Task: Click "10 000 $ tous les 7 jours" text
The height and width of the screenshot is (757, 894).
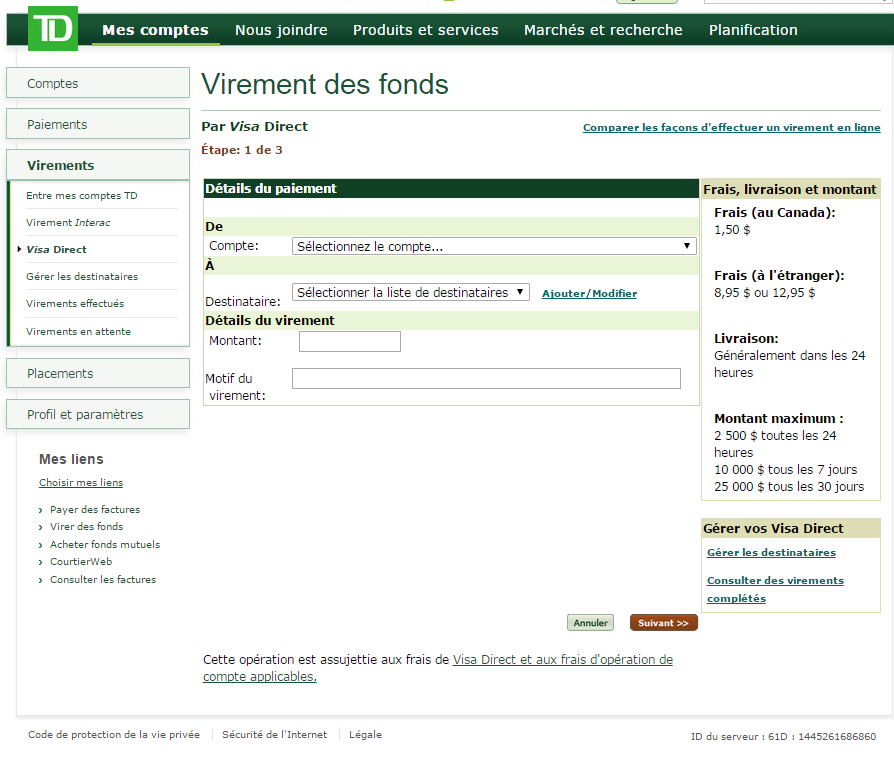Action: [x=786, y=469]
